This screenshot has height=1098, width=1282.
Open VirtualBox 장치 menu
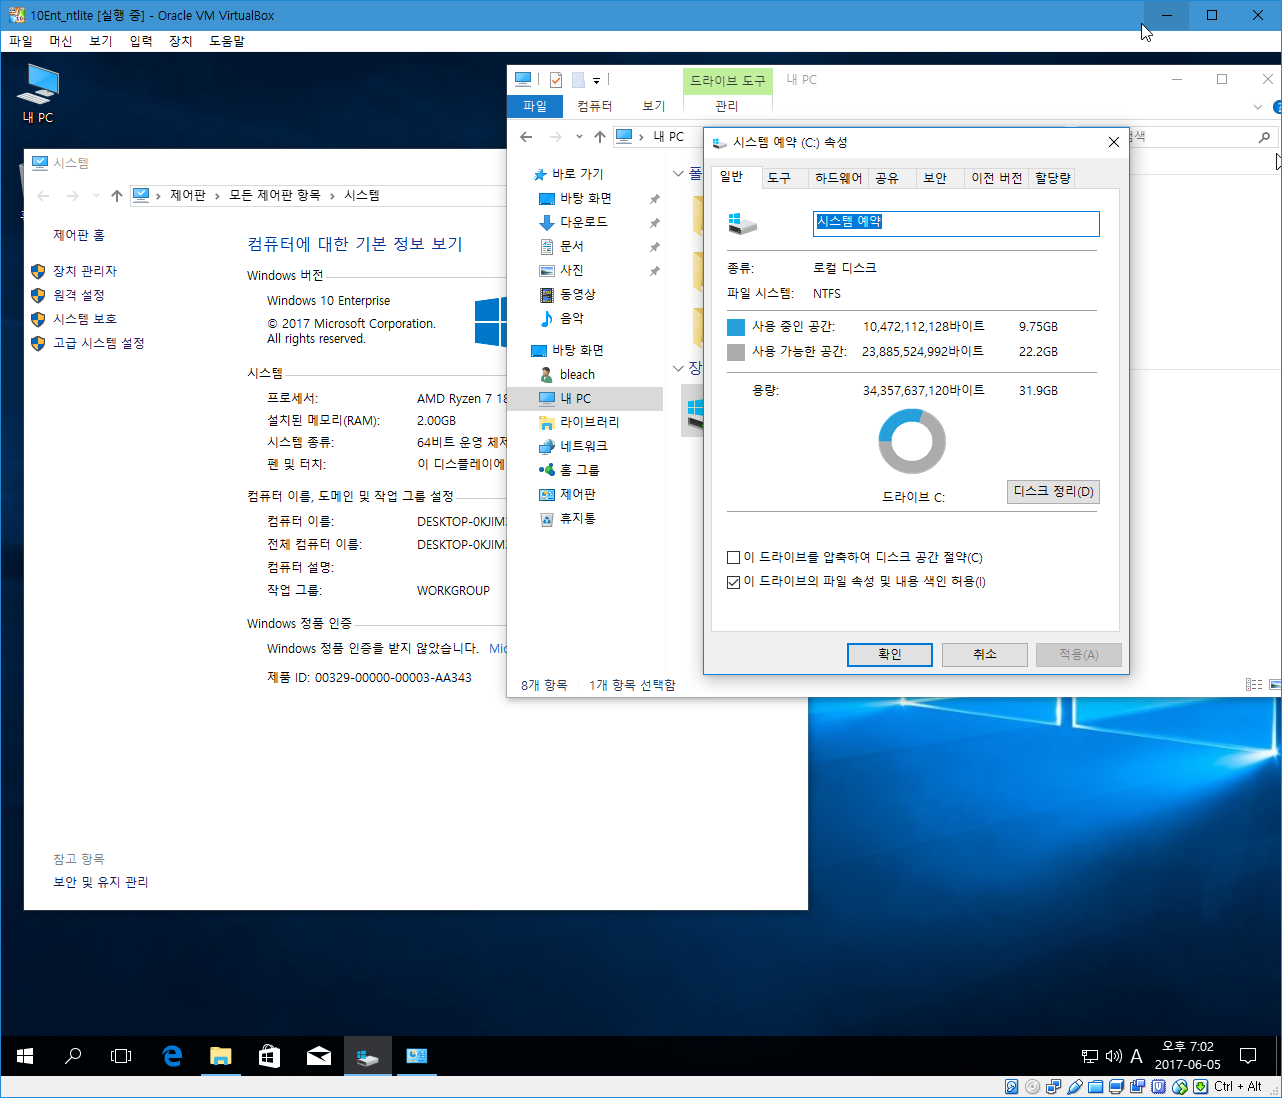(x=181, y=41)
